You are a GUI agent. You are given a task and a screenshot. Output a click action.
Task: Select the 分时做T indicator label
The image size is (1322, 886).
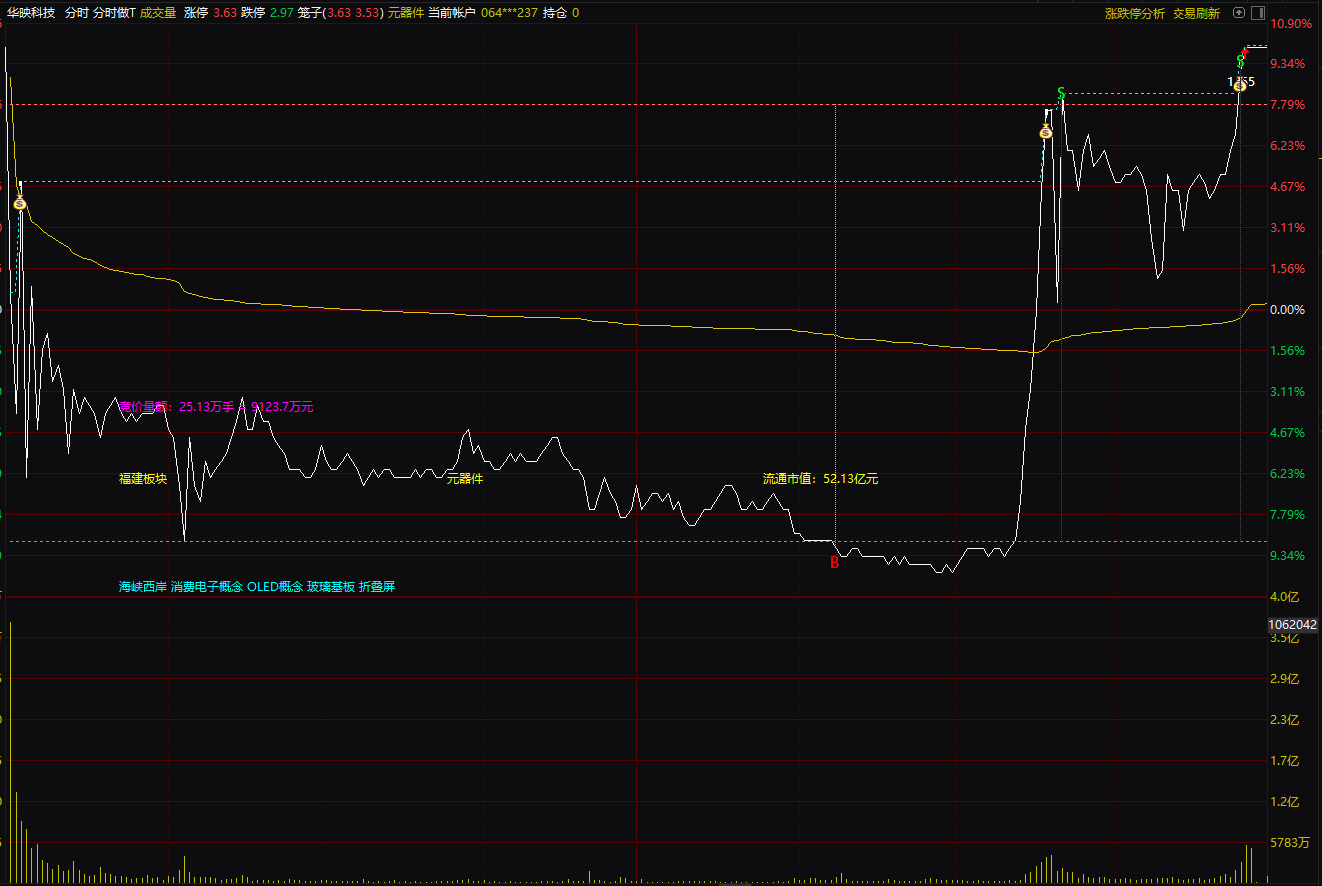coord(114,13)
